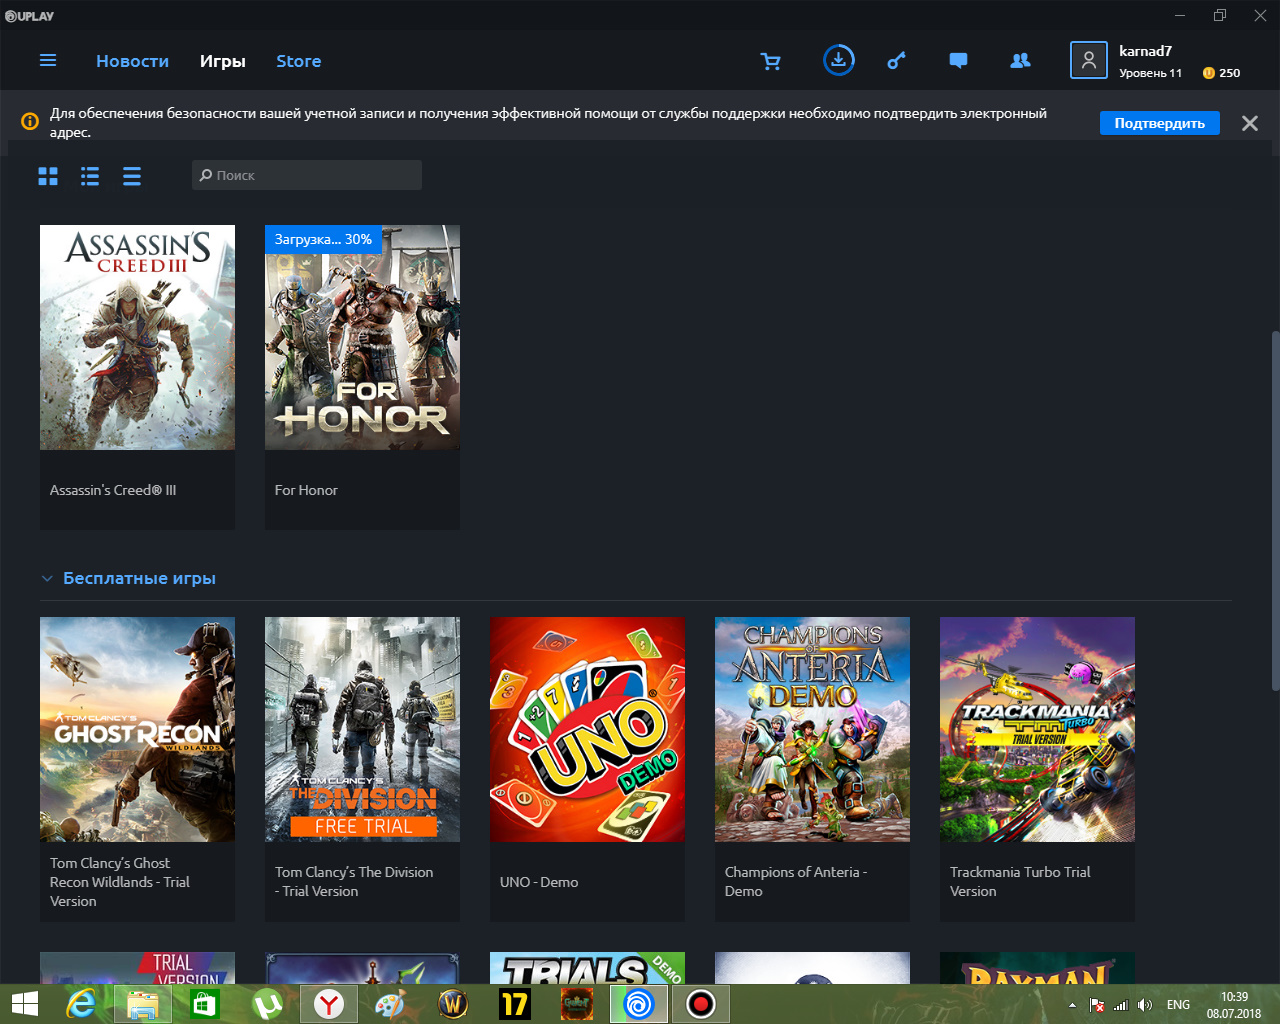Click the network signal tray icon

click(1121, 1005)
